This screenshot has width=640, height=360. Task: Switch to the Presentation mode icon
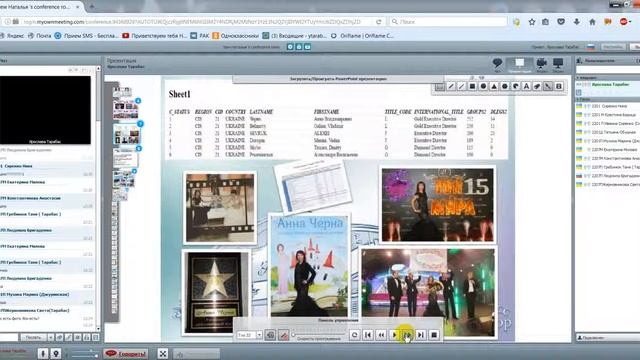coord(520,64)
